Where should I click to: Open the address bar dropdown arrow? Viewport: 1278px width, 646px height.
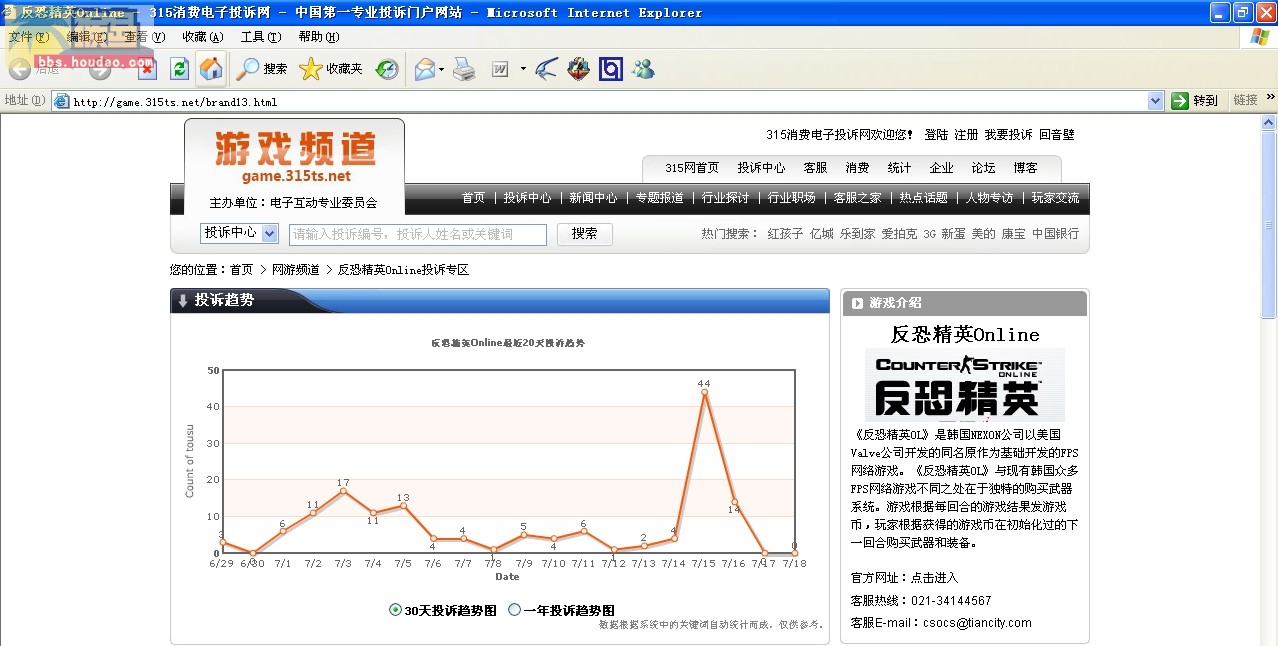point(1156,101)
